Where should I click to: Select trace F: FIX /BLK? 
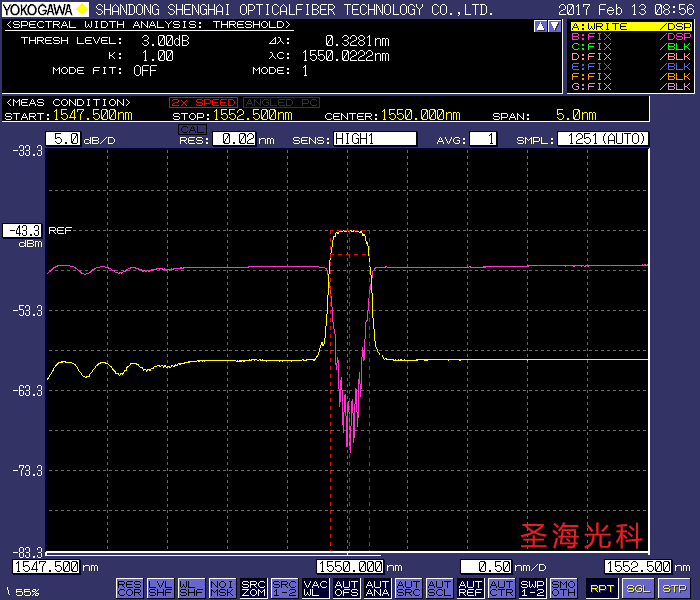[x=631, y=76]
